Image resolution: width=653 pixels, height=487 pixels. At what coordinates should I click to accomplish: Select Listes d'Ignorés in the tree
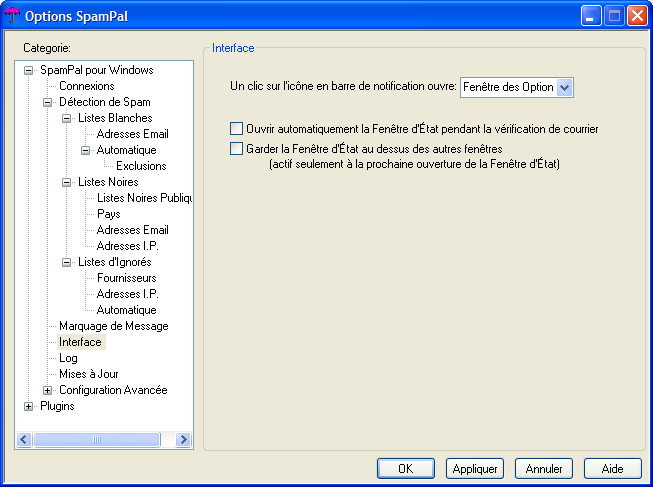[115, 262]
